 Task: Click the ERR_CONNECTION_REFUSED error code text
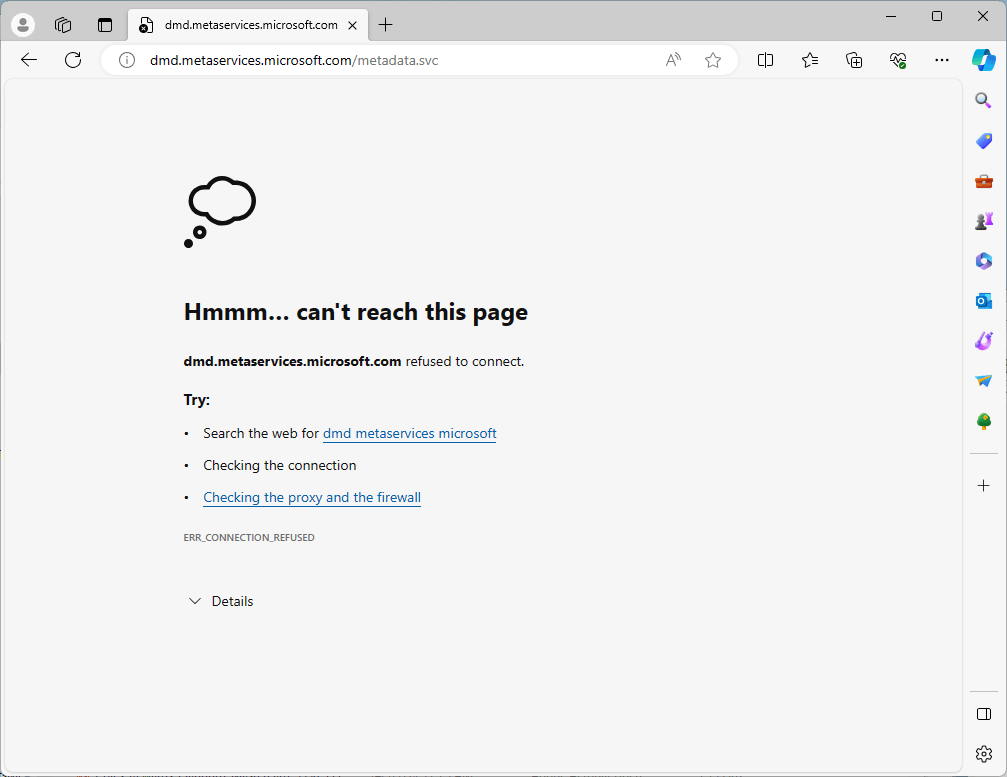click(x=249, y=537)
